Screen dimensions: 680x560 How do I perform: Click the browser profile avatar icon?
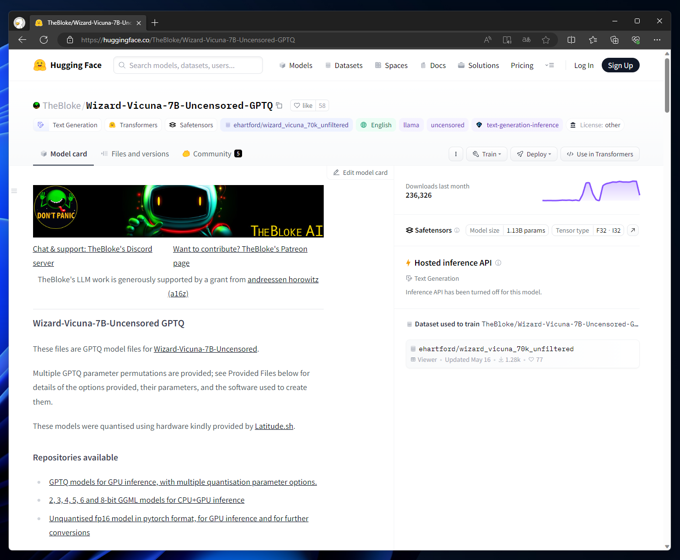(20, 23)
